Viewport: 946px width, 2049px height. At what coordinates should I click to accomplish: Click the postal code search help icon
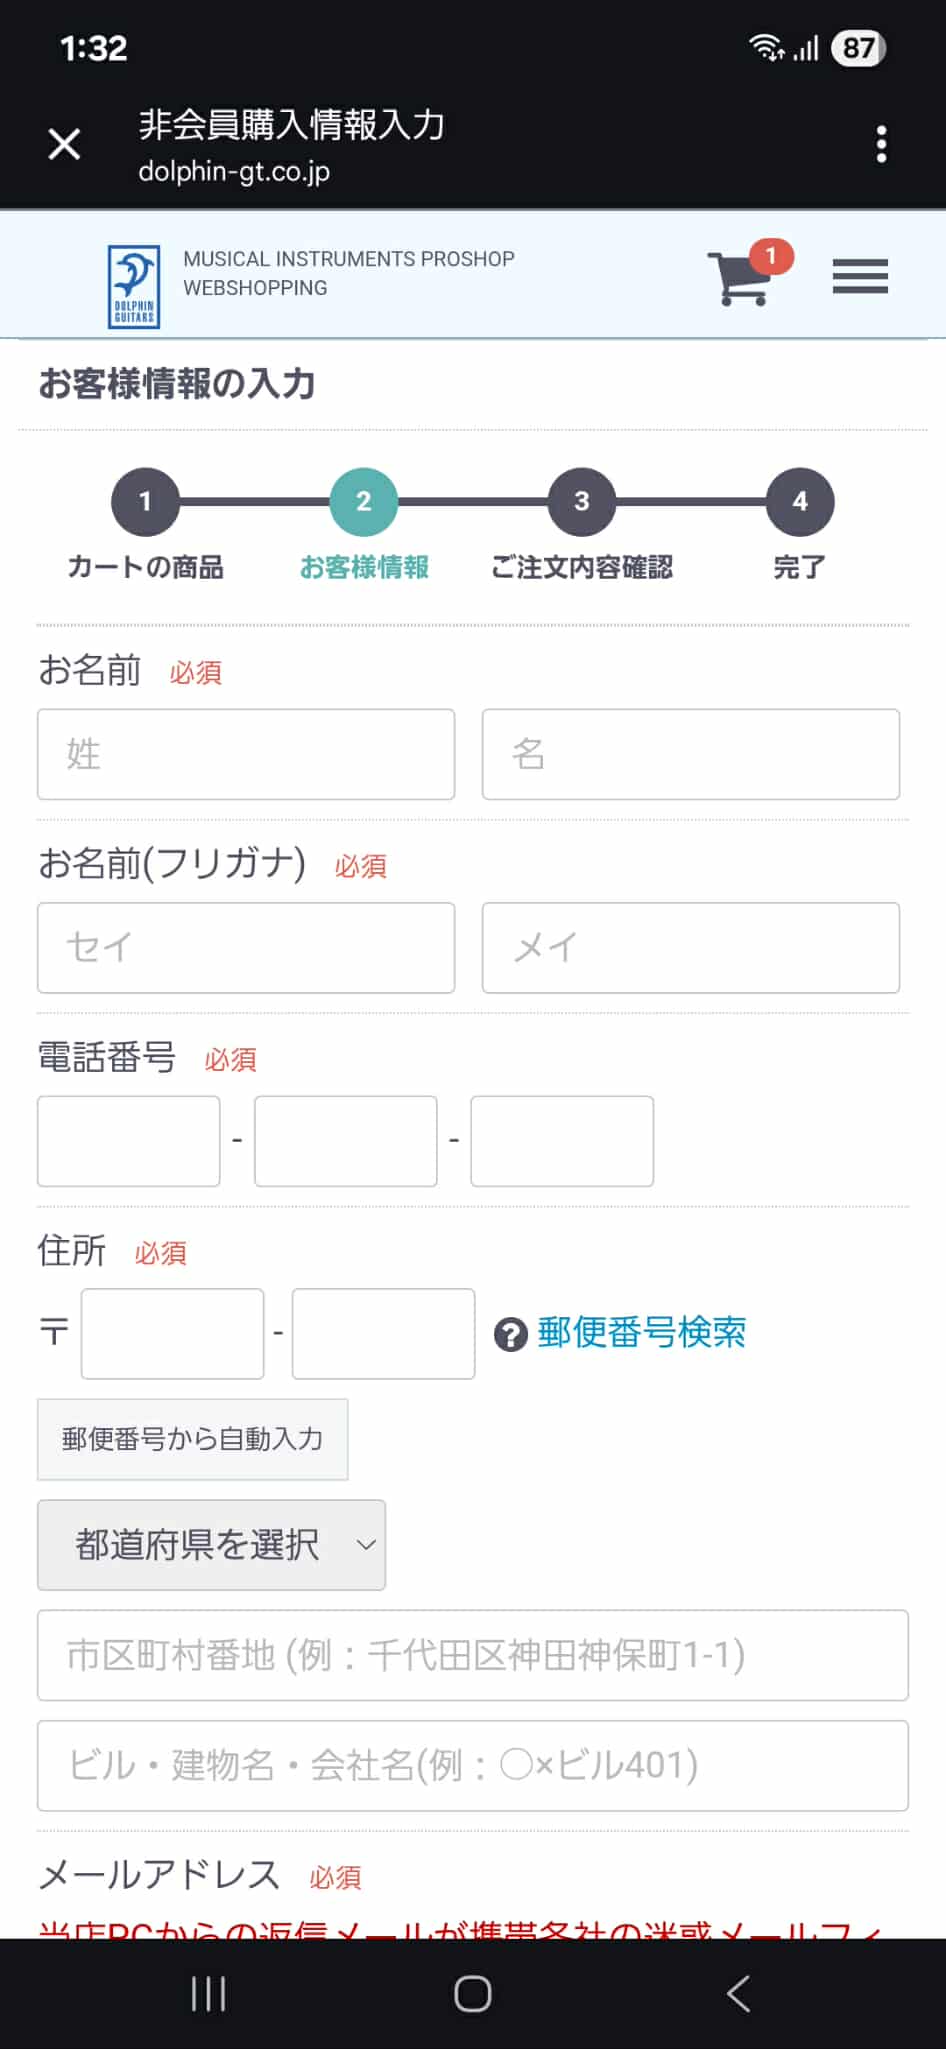[x=511, y=1334]
